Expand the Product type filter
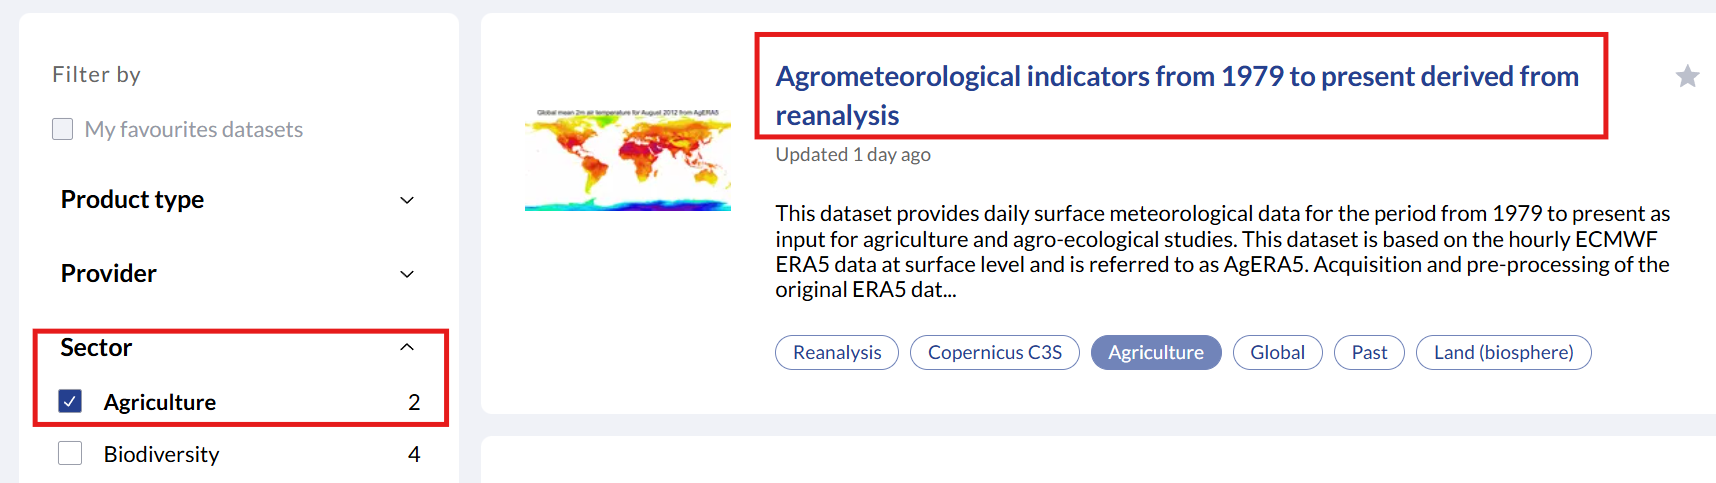1716x483 pixels. [133, 200]
